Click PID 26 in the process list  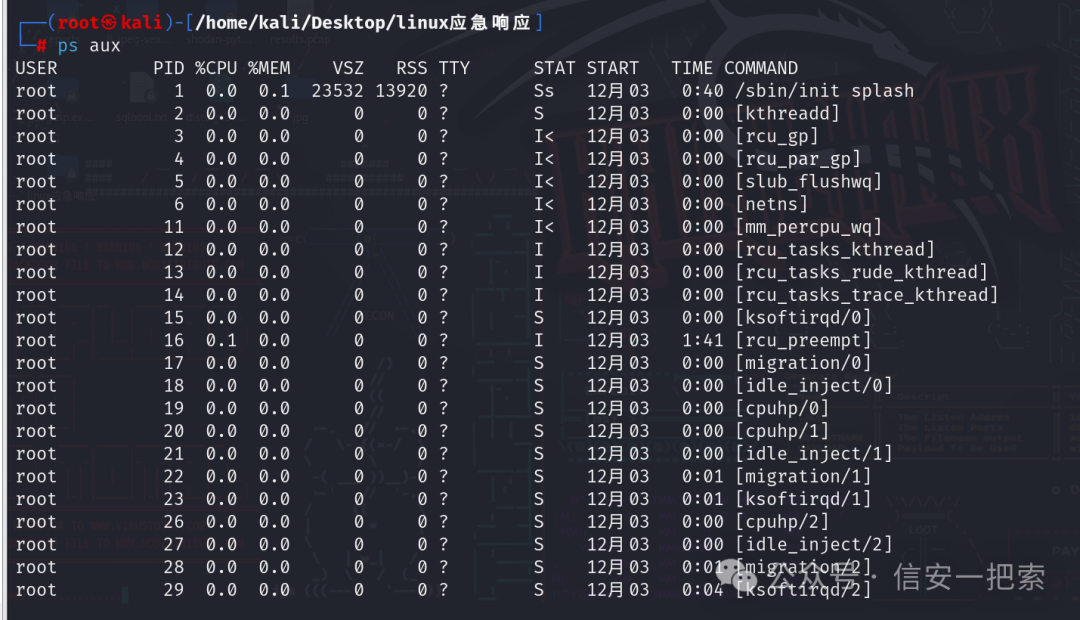pos(174,522)
